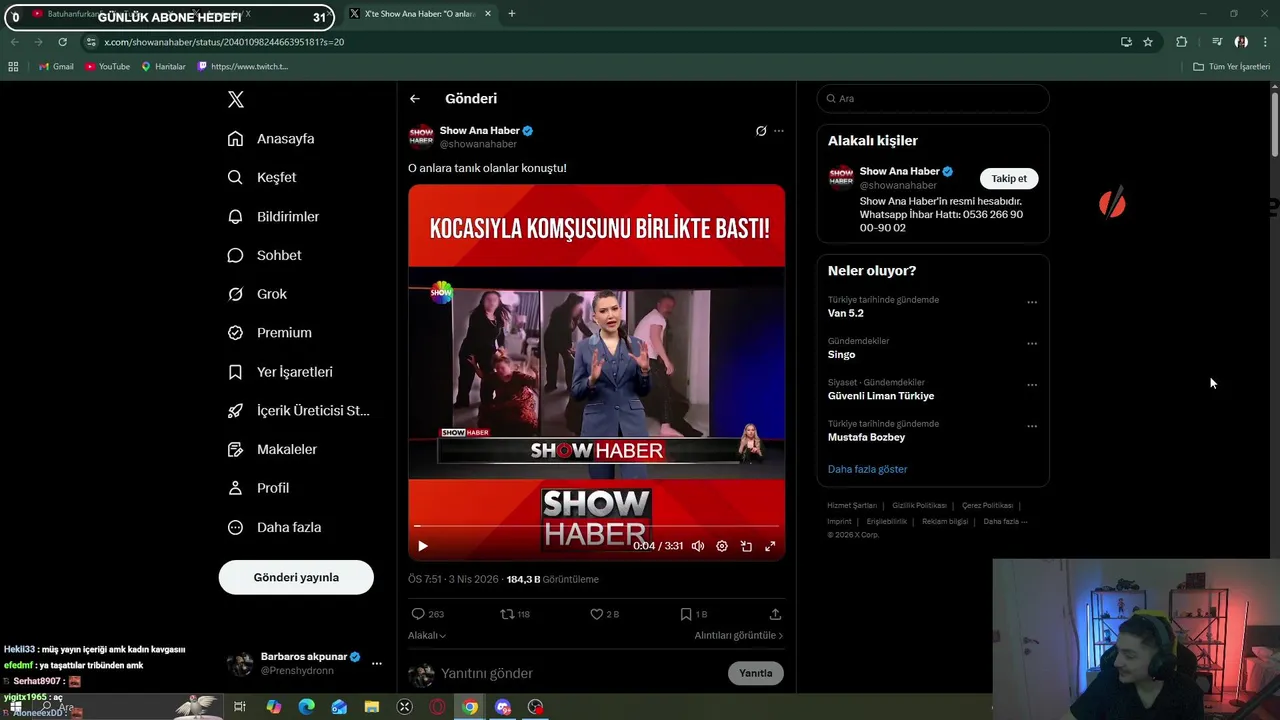Open Keşfet from the sidebar
The height and width of the screenshot is (720, 1280).
coord(261,177)
